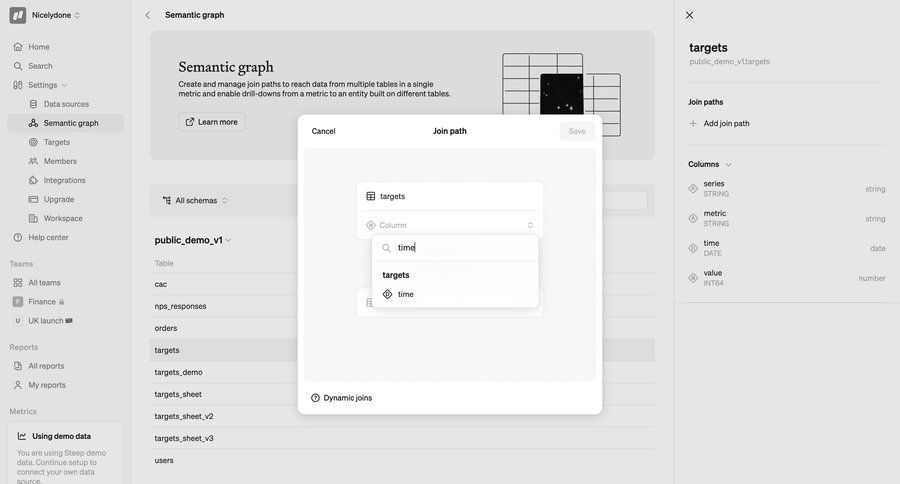Click the Settings grid icon in sidebar
The image size is (900, 484).
pos(18,85)
